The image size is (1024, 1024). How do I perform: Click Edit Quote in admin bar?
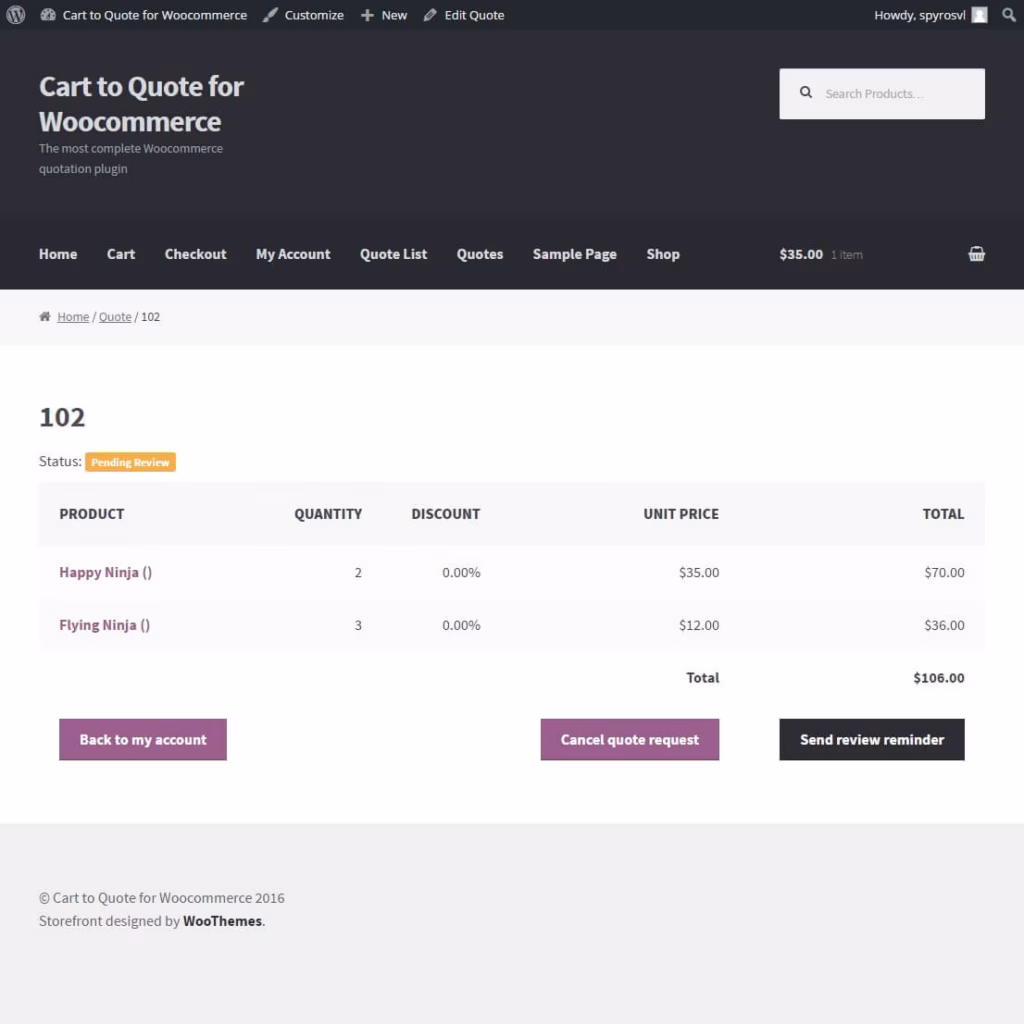(x=464, y=15)
